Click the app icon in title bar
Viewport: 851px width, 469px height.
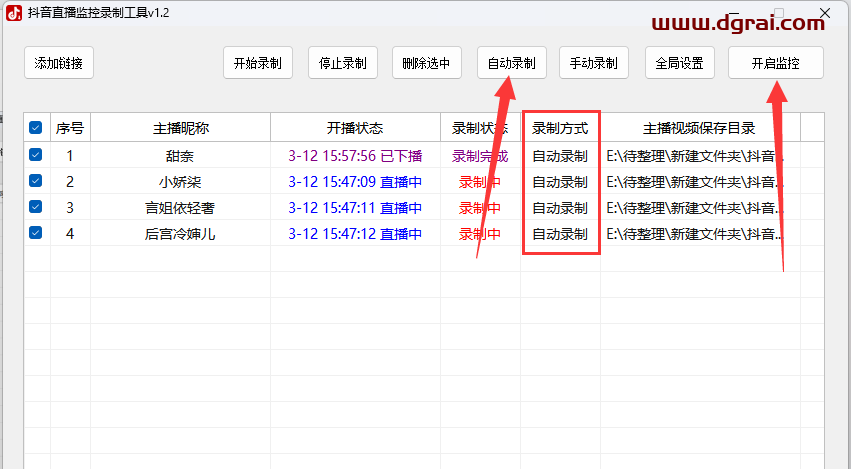[x=14, y=13]
